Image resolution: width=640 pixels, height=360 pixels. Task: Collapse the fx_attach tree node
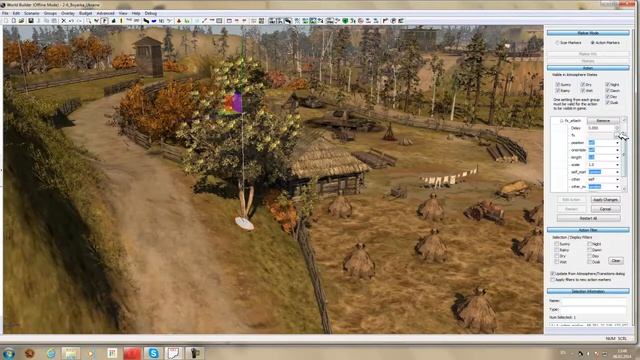click(562, 121)
